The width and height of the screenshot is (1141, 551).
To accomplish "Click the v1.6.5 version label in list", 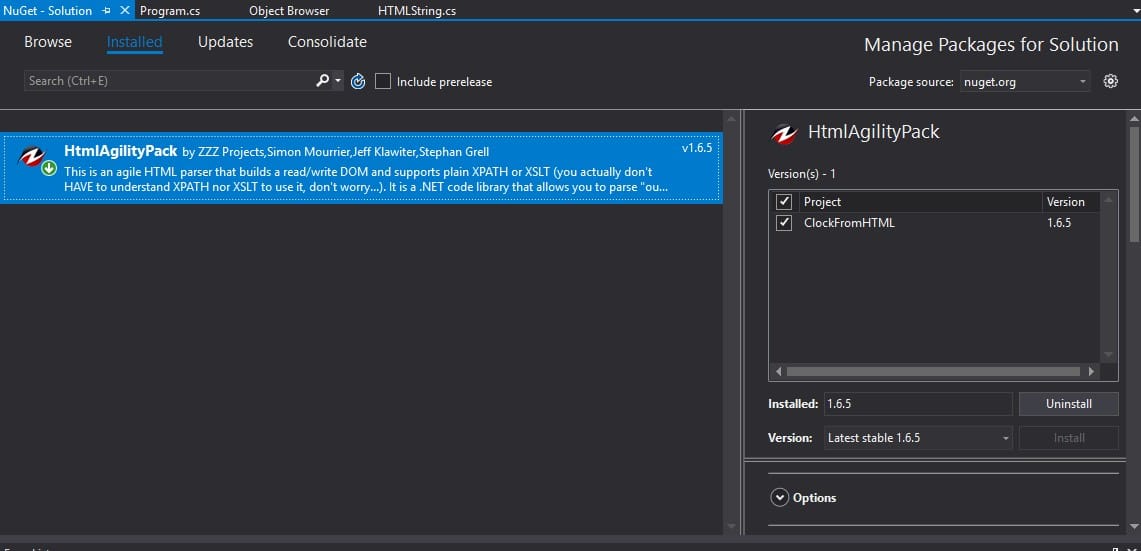I will pos(696,148).
